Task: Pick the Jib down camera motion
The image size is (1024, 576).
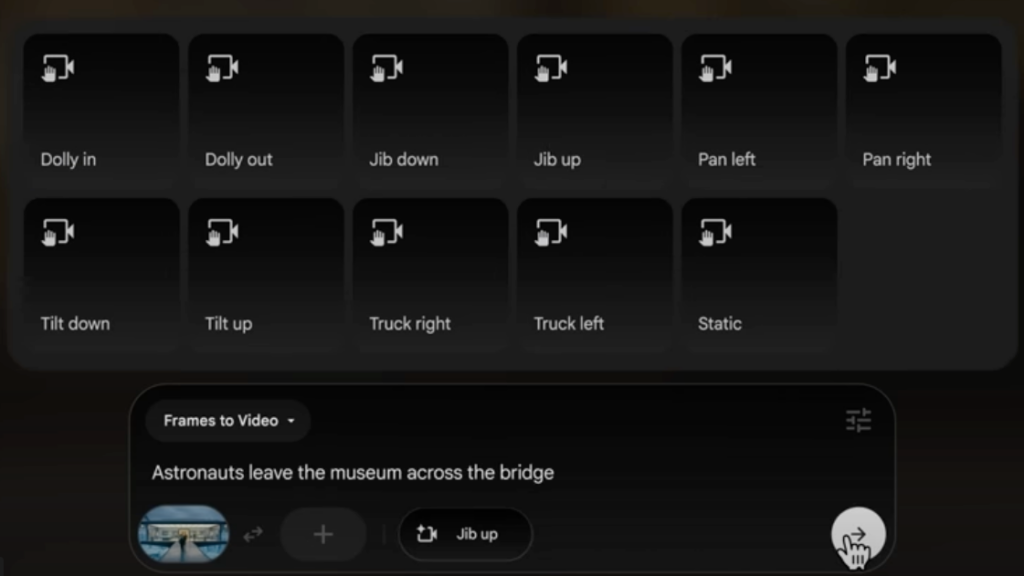Action: tap(430, 110)
